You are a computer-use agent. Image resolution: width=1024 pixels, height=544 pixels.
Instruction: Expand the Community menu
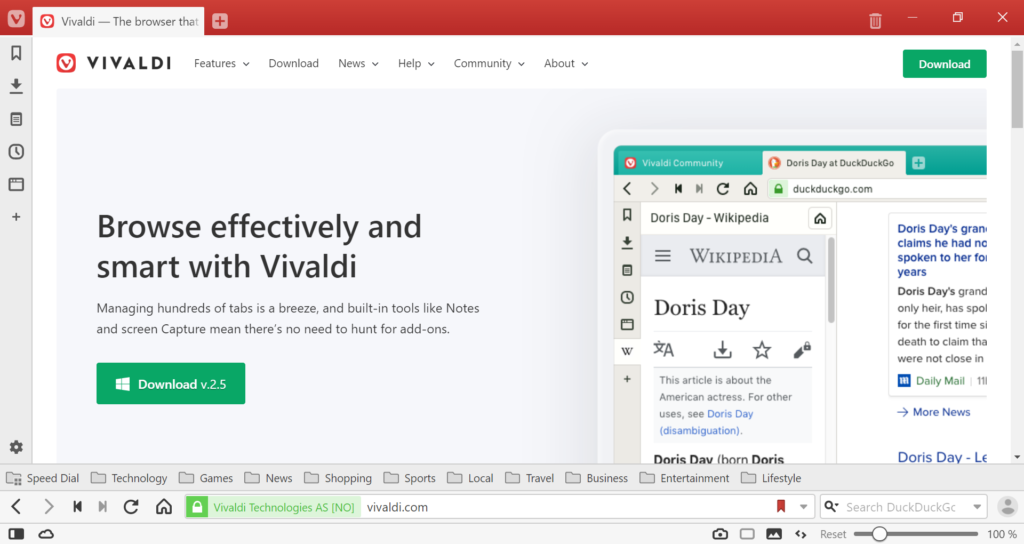489,63
